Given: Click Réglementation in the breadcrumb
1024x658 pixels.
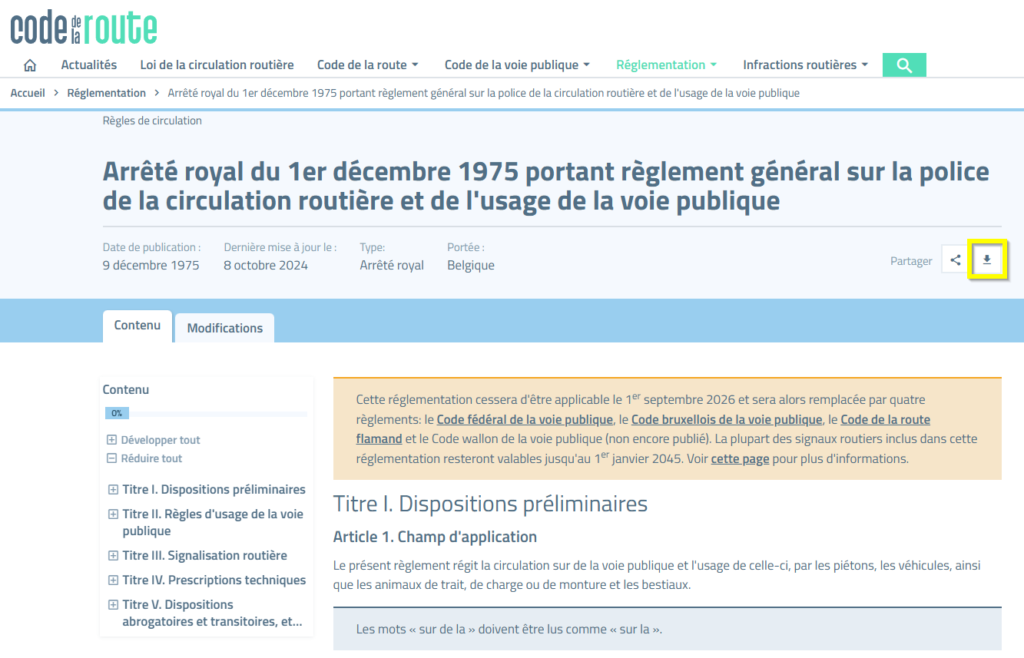Looking at the screenshot, I should click(106, 93).
